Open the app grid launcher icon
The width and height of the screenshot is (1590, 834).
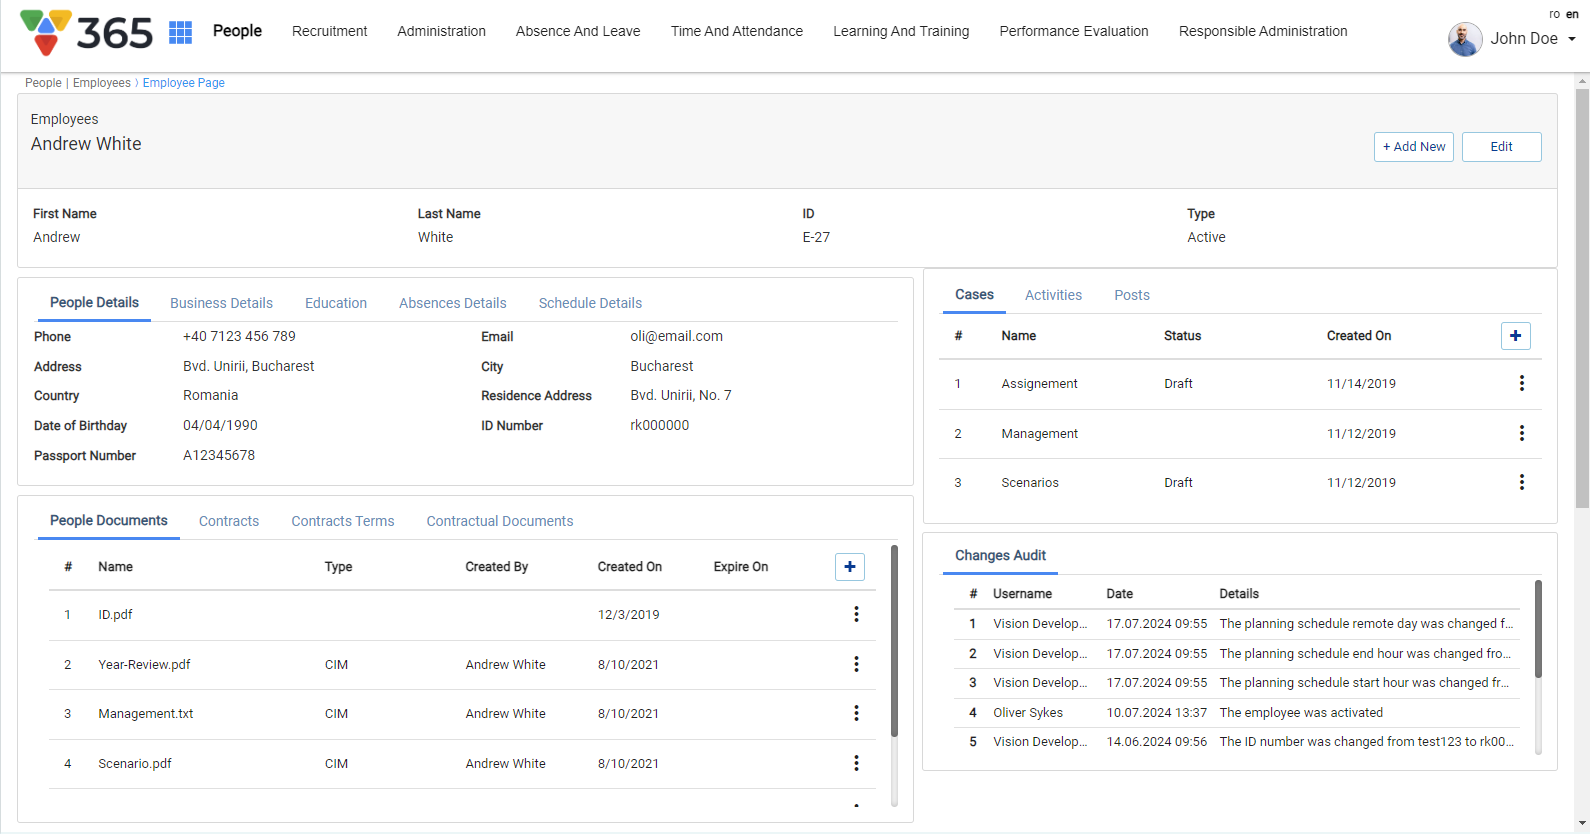click(180, 32)
